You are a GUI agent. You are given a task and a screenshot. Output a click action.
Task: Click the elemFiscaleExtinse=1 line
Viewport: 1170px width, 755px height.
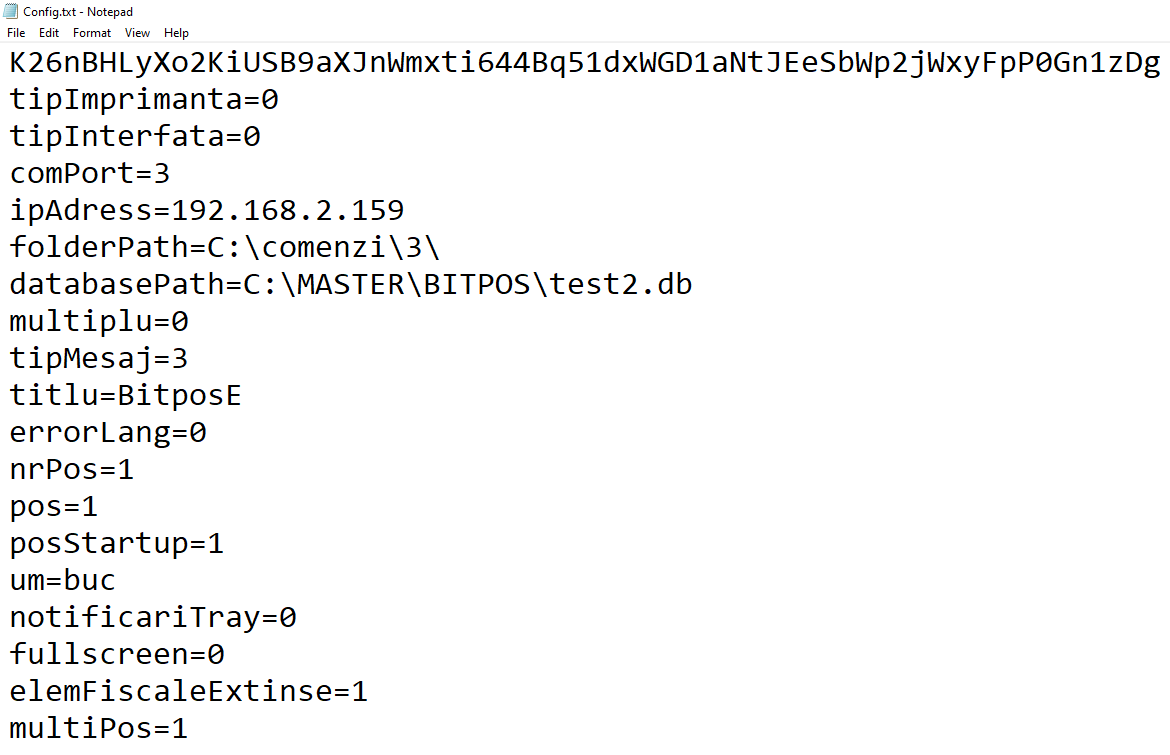[x=189, y=692]
